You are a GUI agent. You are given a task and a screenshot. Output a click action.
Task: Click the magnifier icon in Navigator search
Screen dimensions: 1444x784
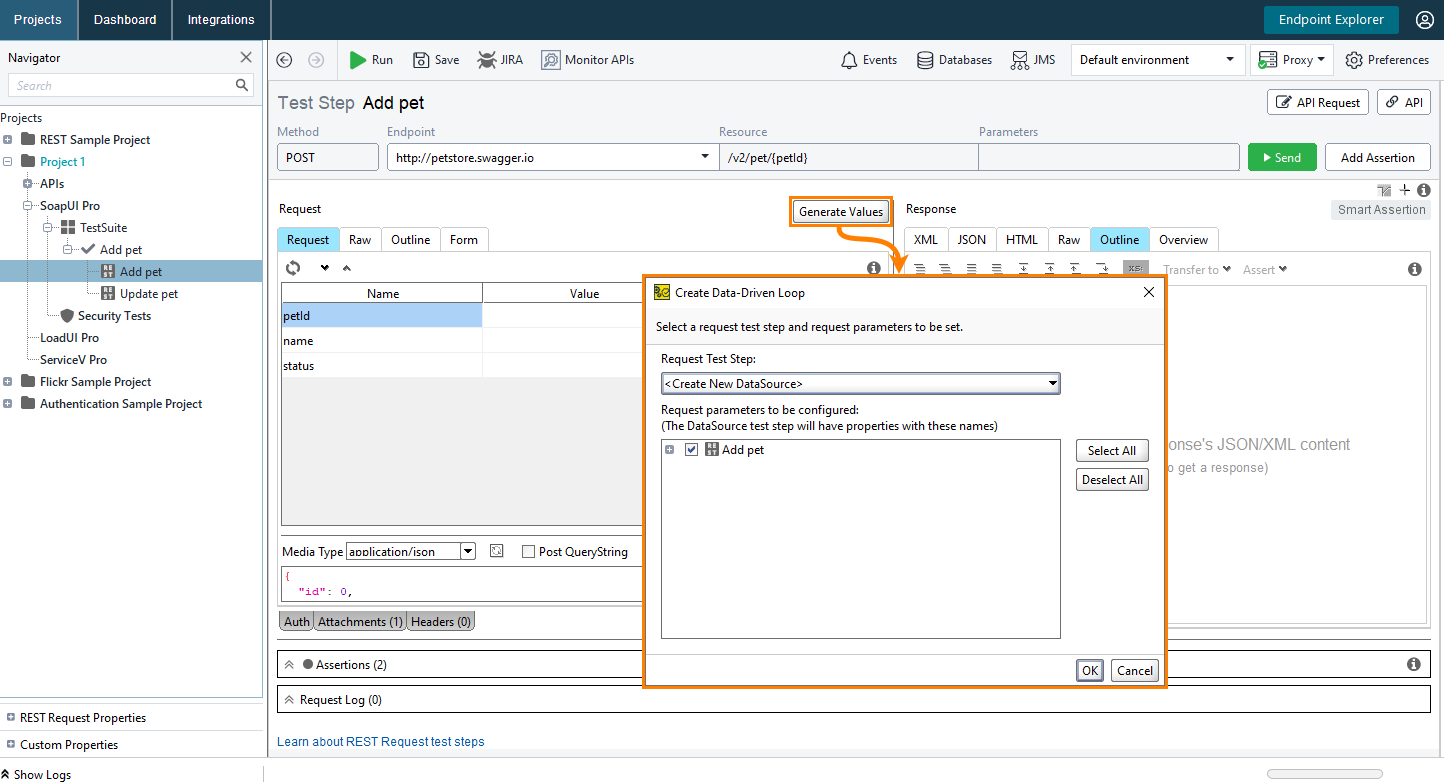tap(242, 86)
